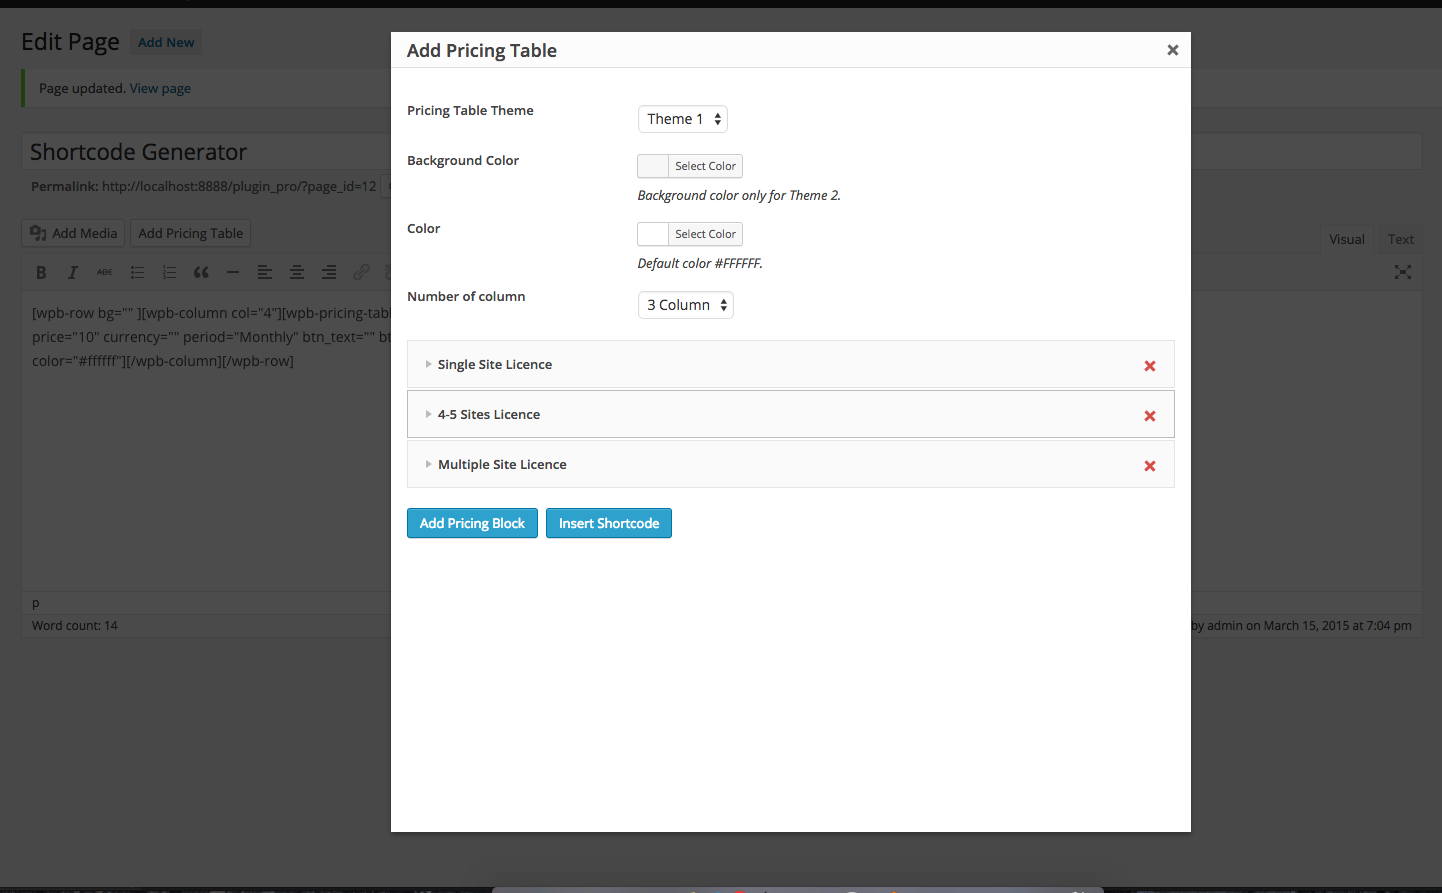Click the Add Pricing Block button
This screenshot has width=1442, height=893.
coord(472,523)
